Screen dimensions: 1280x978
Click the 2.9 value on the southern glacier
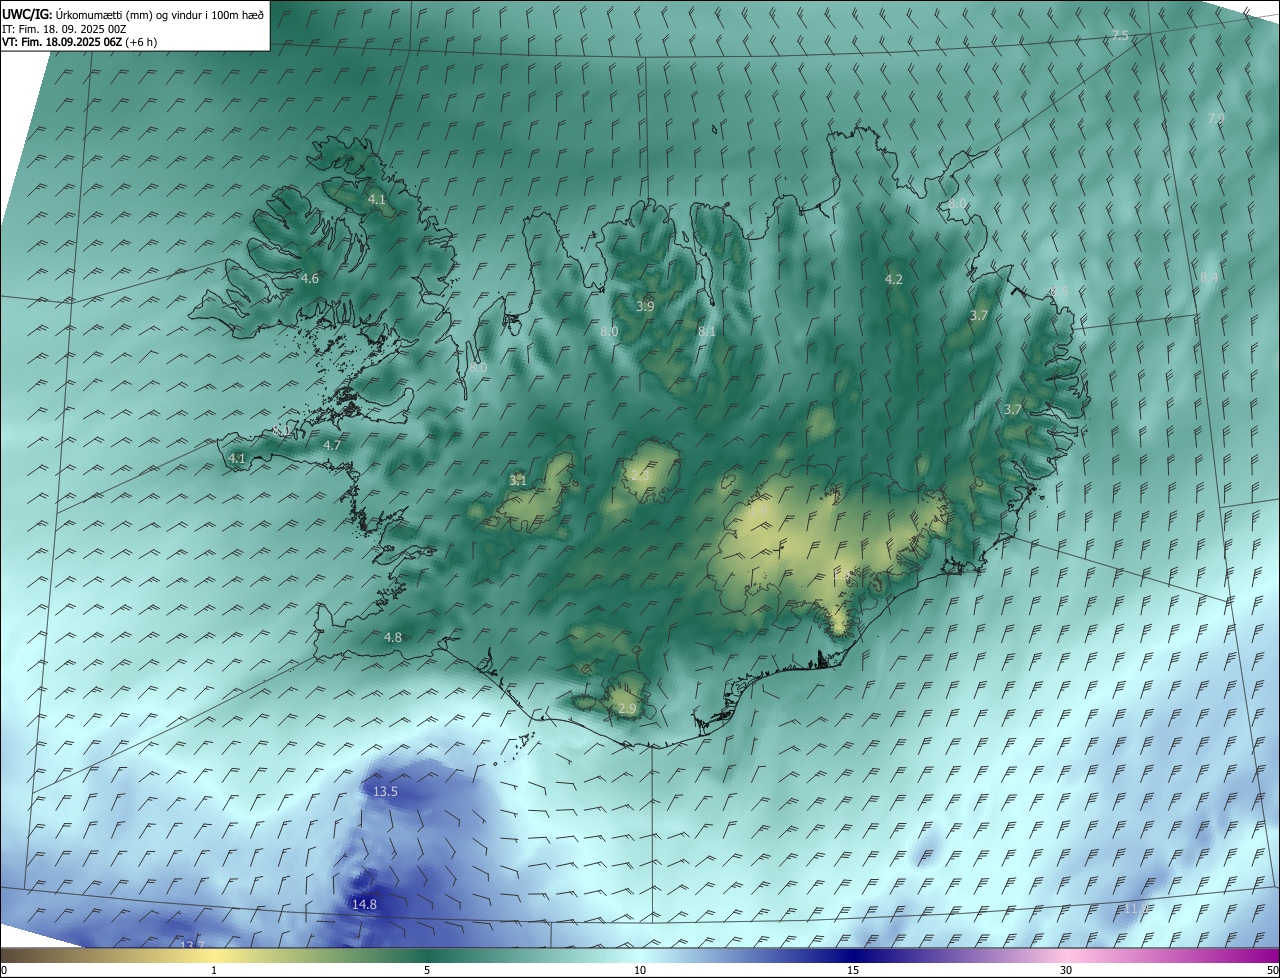627,708
